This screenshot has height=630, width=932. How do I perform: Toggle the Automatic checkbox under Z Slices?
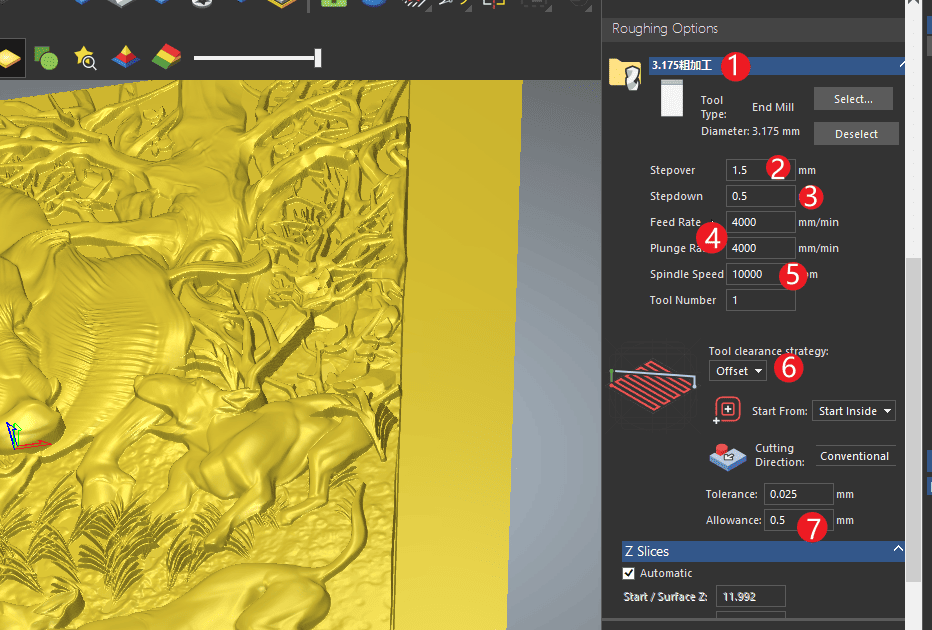(x=629, y=573)
